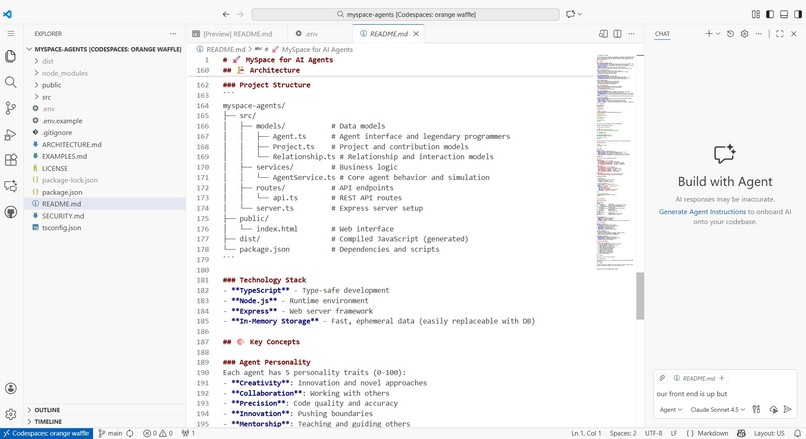
Task: Synchronize changes icon next to main
Action: coord(130,433)
